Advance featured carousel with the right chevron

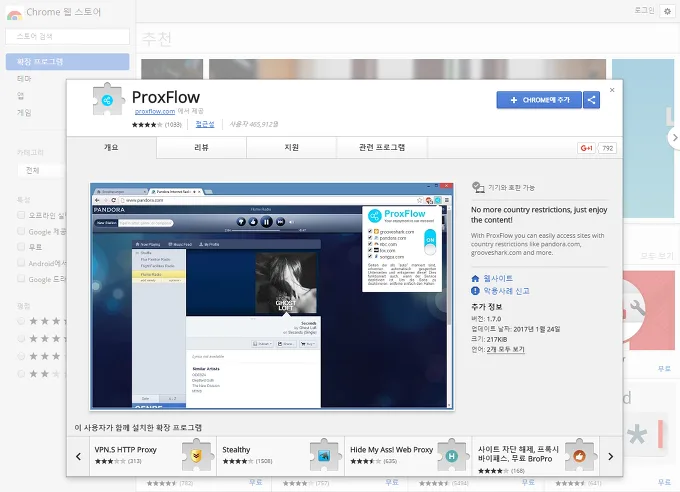coord(674,138)
